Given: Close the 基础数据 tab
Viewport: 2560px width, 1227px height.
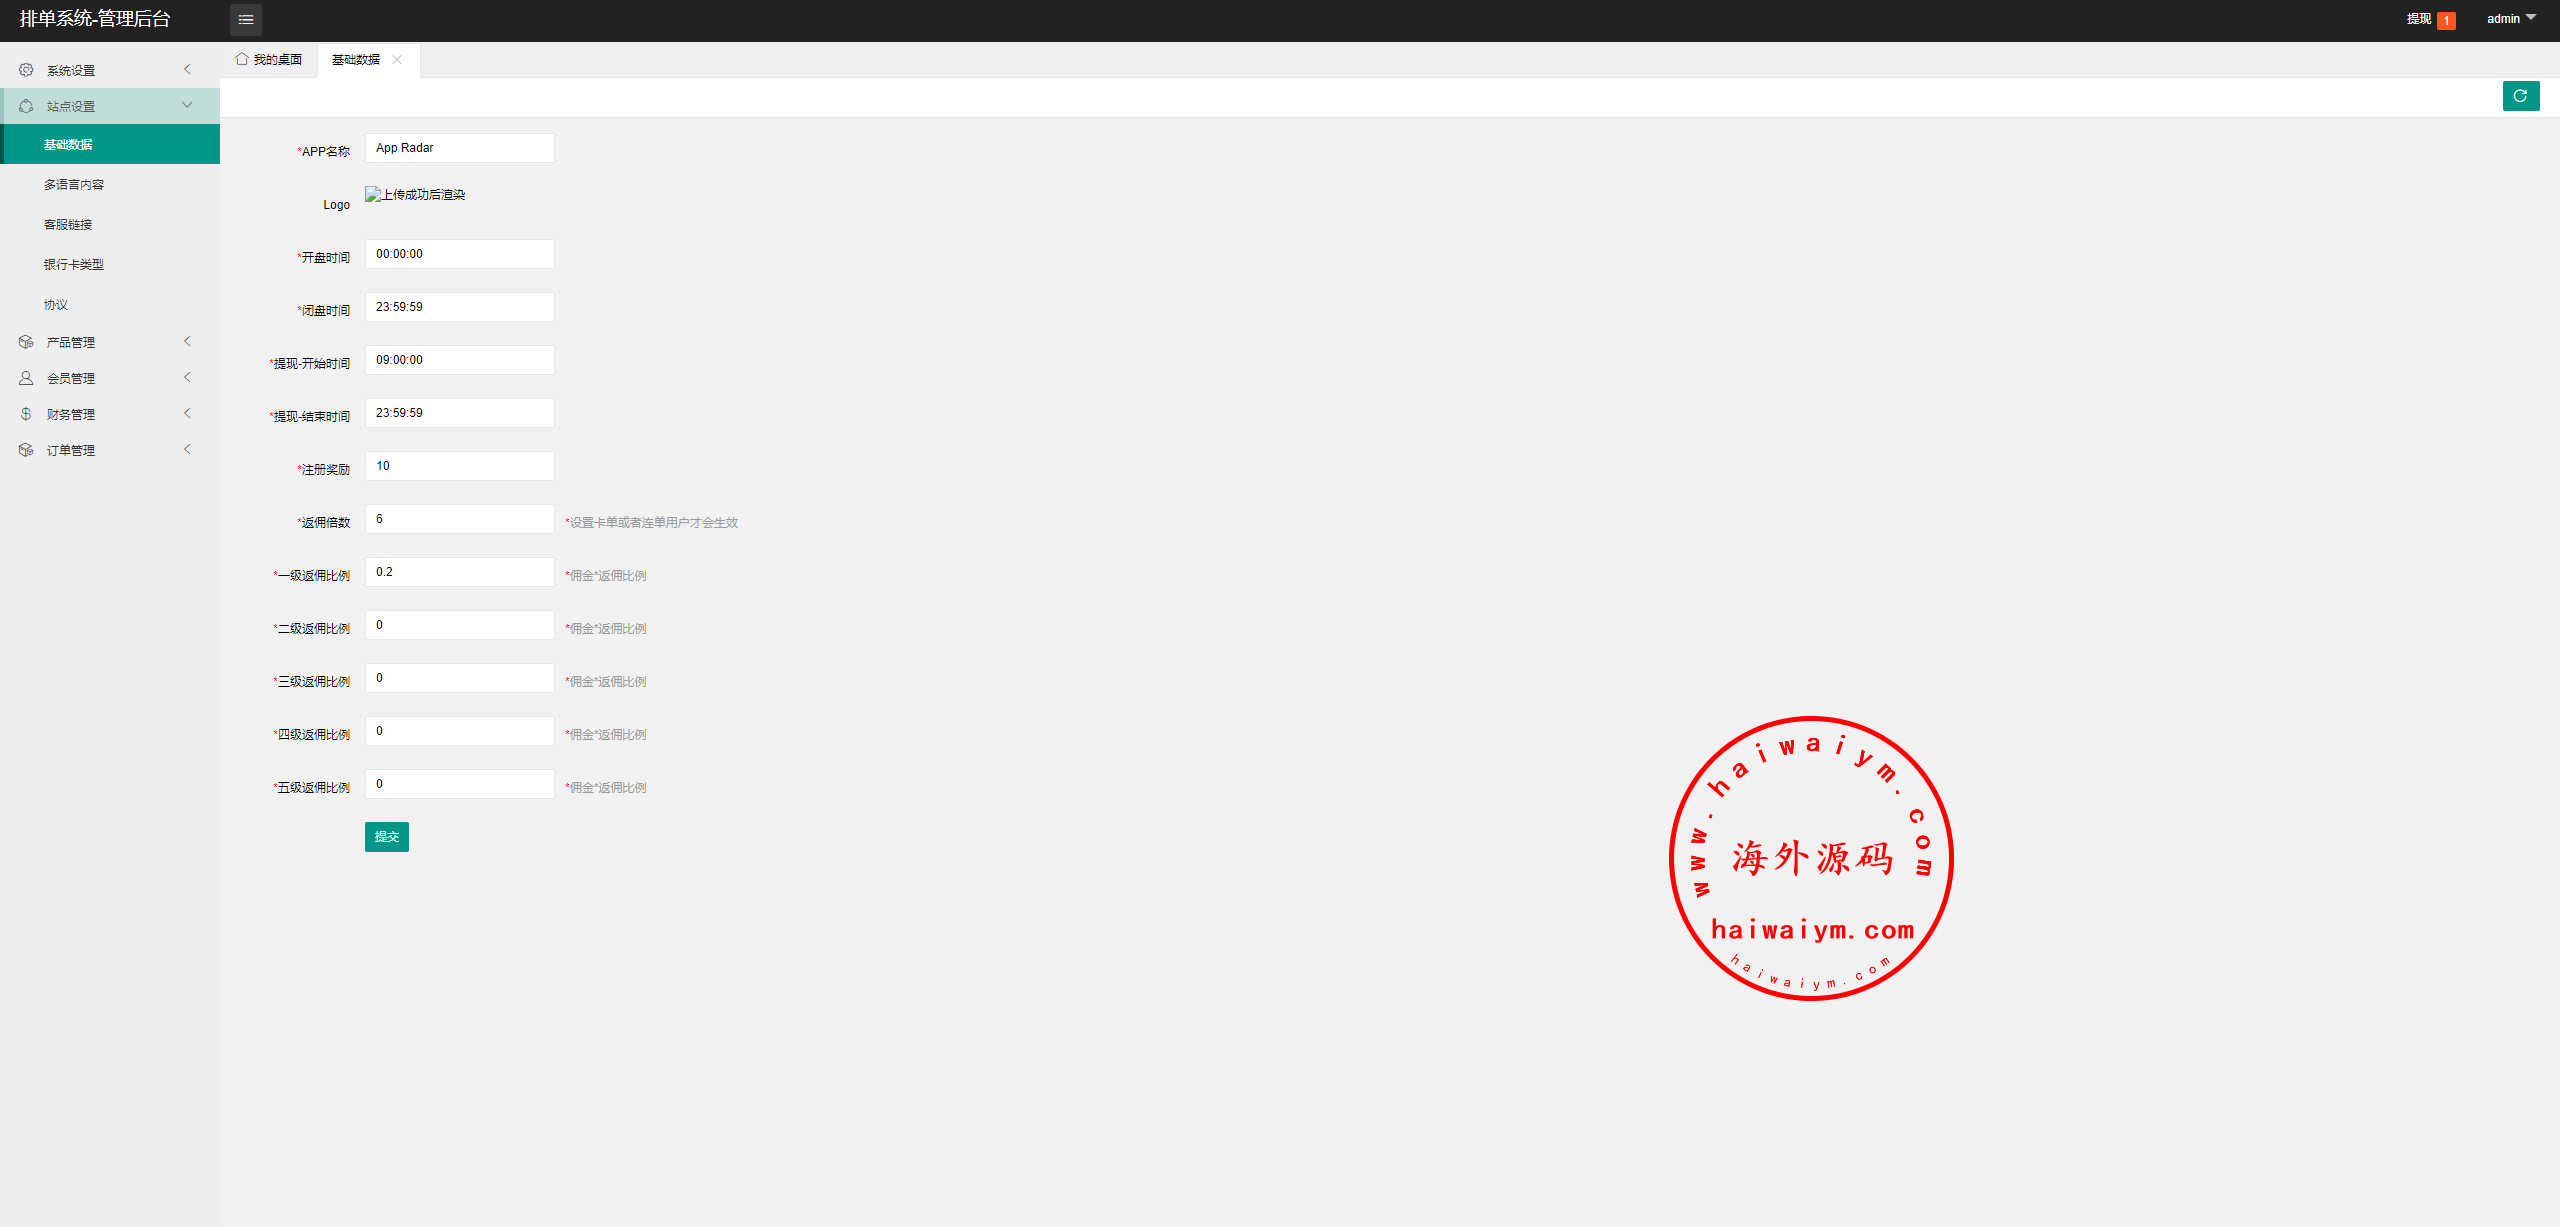Looking at the screenshot, I should tap(397, 60).
